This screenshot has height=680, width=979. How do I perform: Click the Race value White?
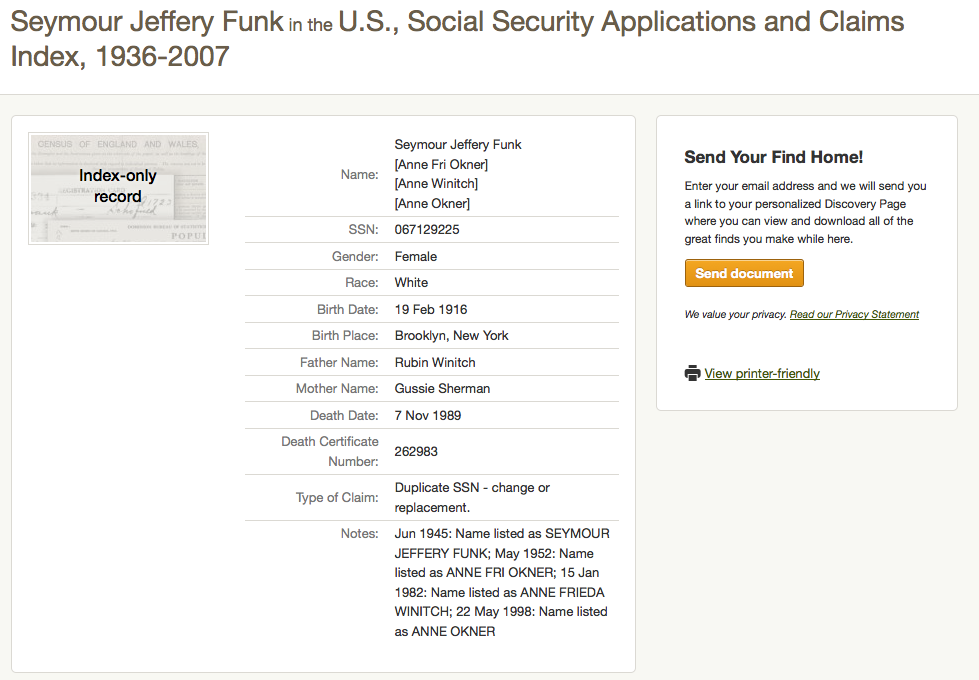(x=411, y=283)
